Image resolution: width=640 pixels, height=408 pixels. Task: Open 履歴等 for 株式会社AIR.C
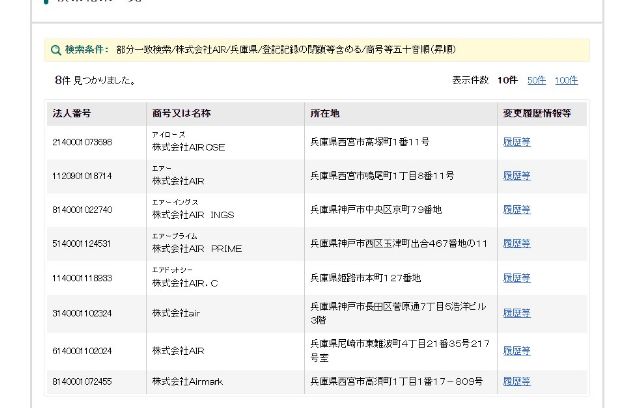tap(517, 278)
